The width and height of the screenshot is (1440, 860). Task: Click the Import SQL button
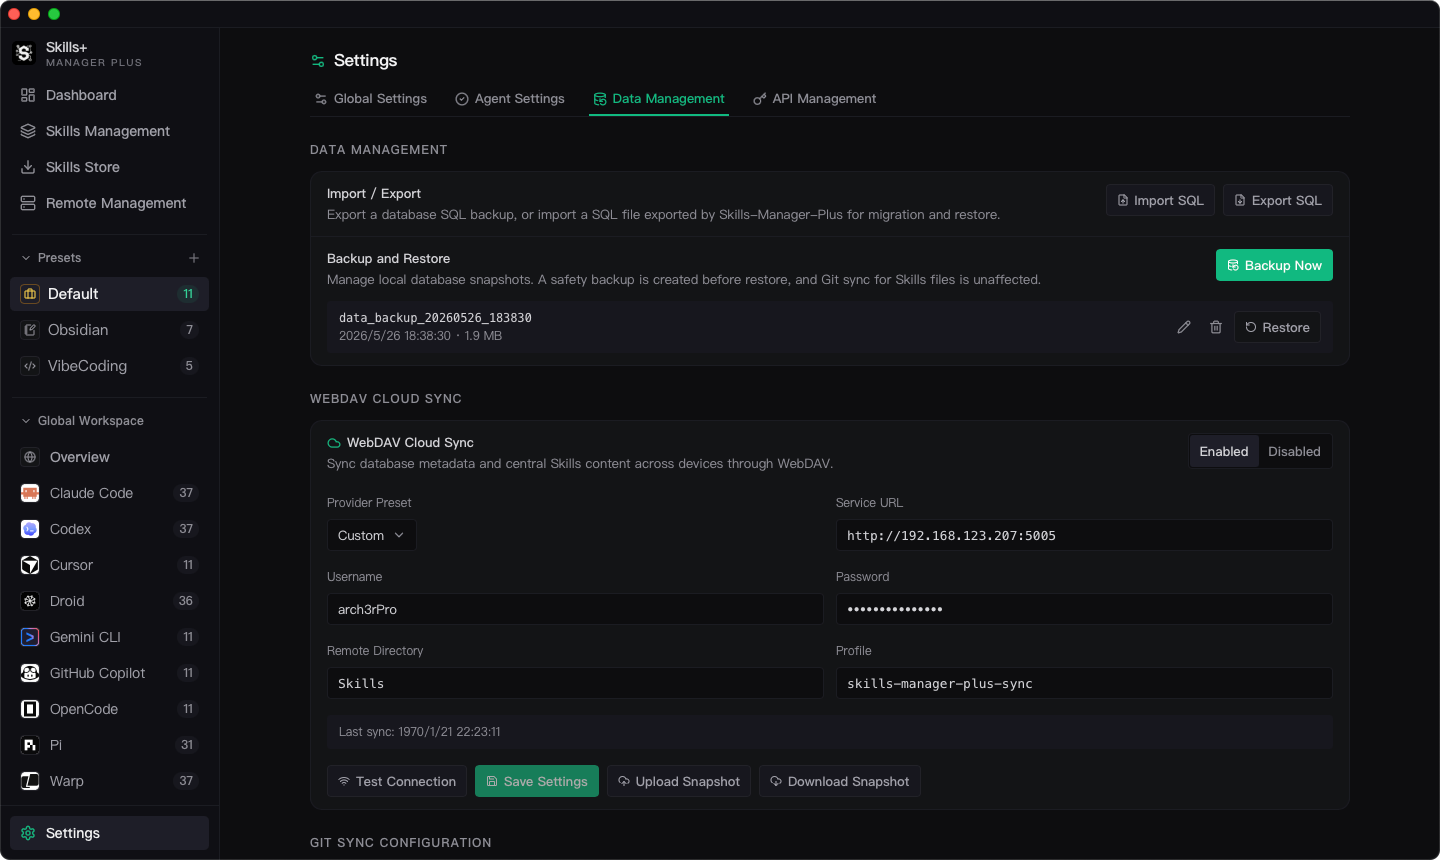click(x=1160, y=200)
